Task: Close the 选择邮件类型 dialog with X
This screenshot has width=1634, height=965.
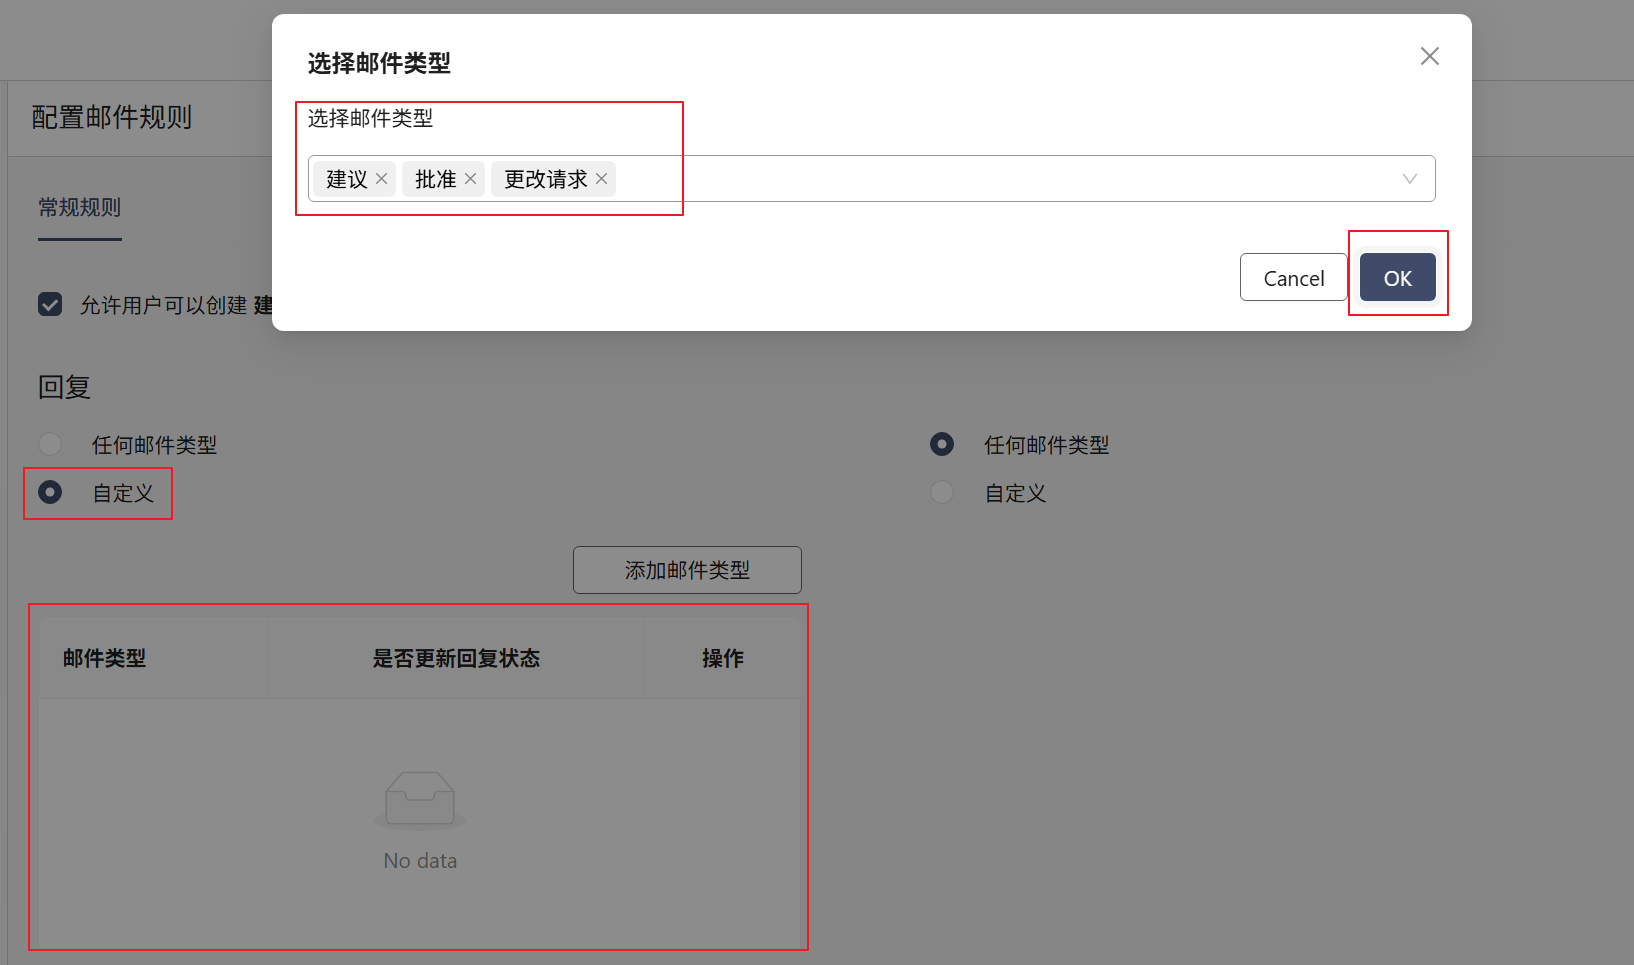Action: [1429, 57]
